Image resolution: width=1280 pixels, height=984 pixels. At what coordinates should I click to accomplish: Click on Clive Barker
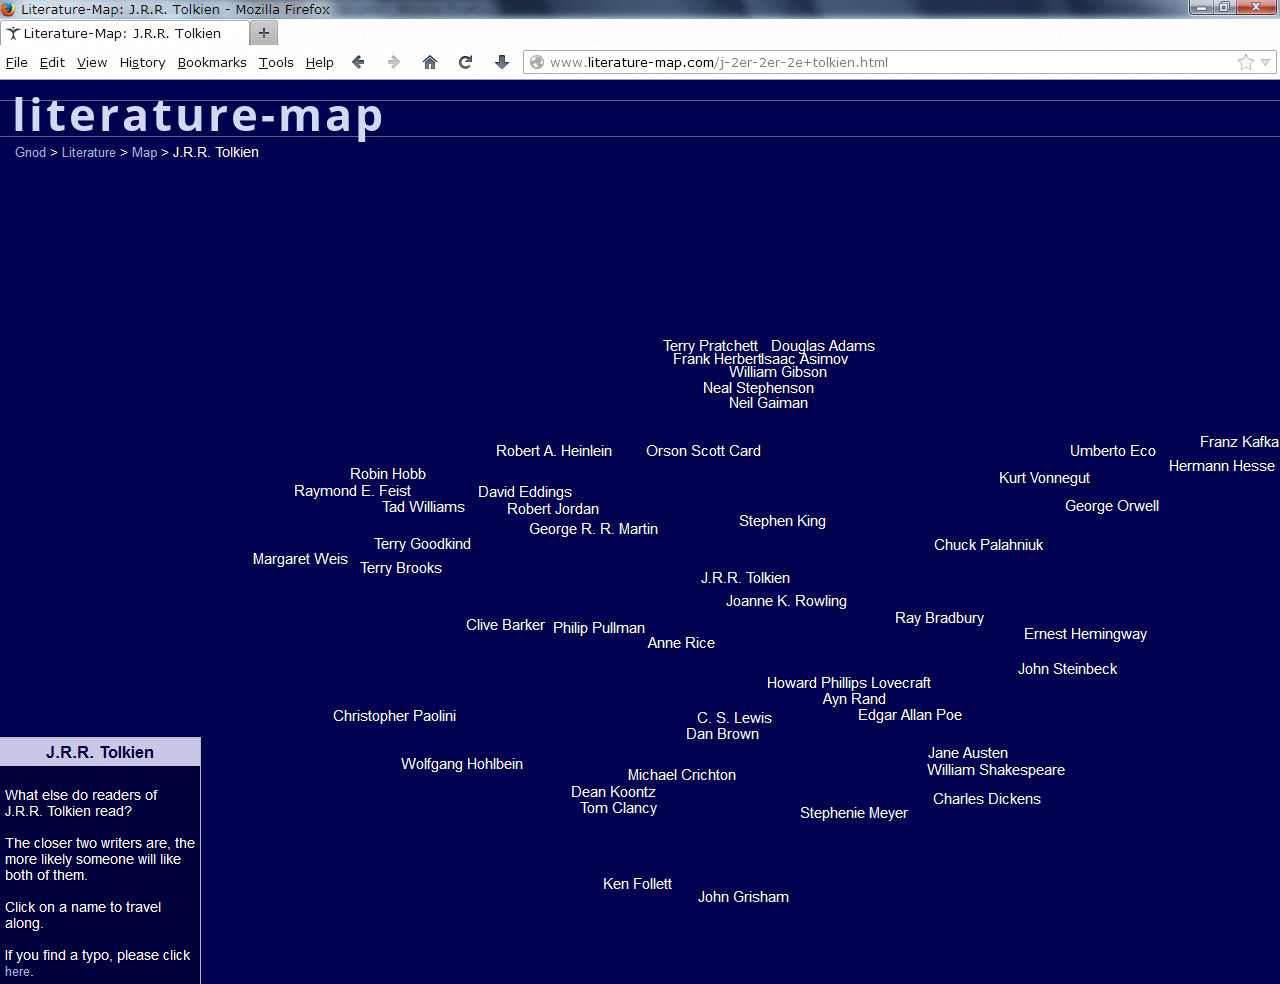point(505,625)
